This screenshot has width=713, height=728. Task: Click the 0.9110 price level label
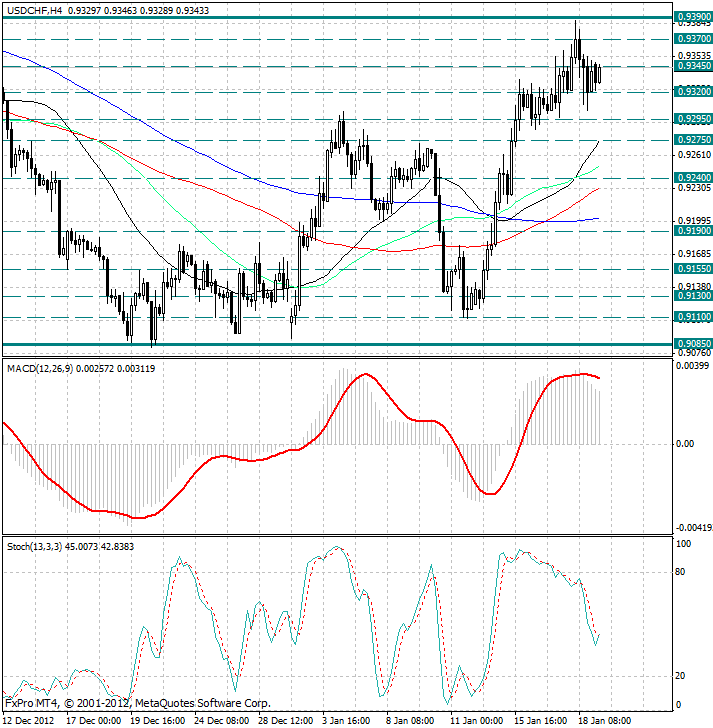point(693,316)
